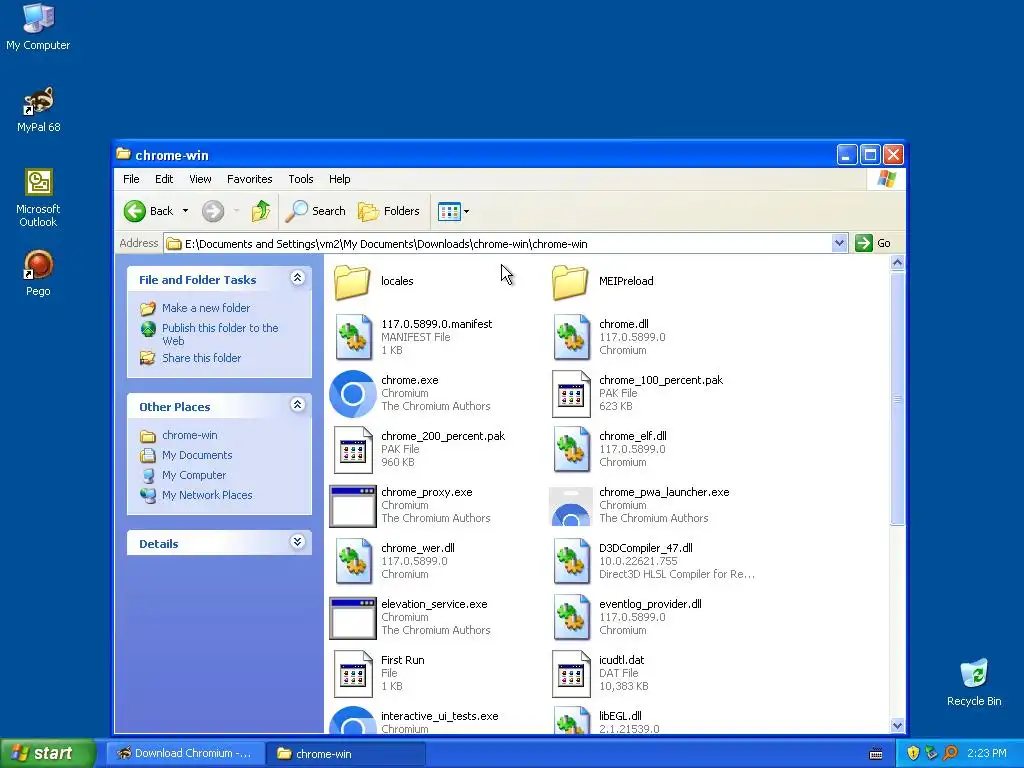The image size is (1024, 768).
Task: Go to My Computer in Other Places
Action: tap(194, 475)
